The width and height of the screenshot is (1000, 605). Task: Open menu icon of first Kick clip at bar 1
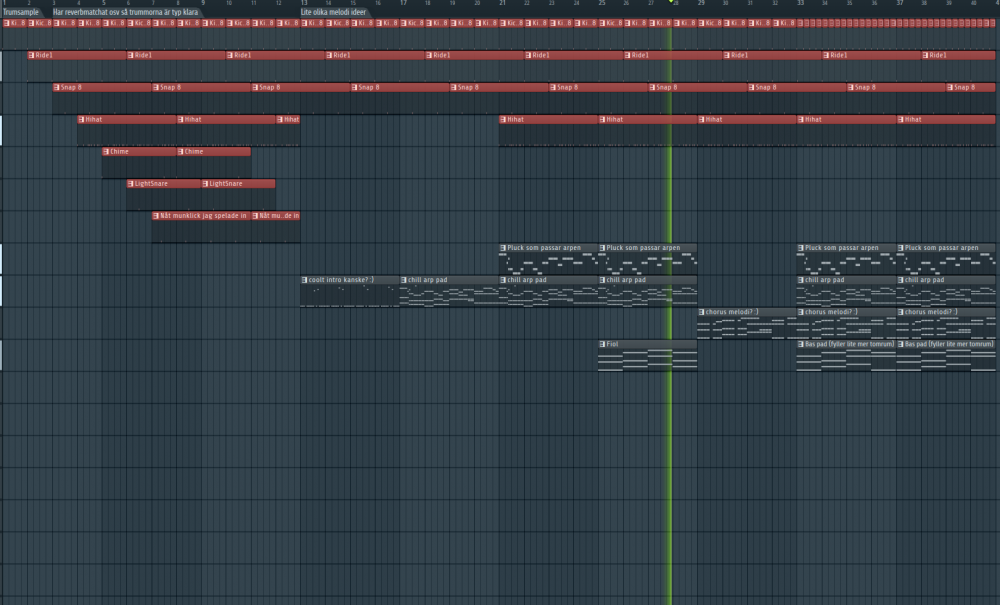pos(6,24)
